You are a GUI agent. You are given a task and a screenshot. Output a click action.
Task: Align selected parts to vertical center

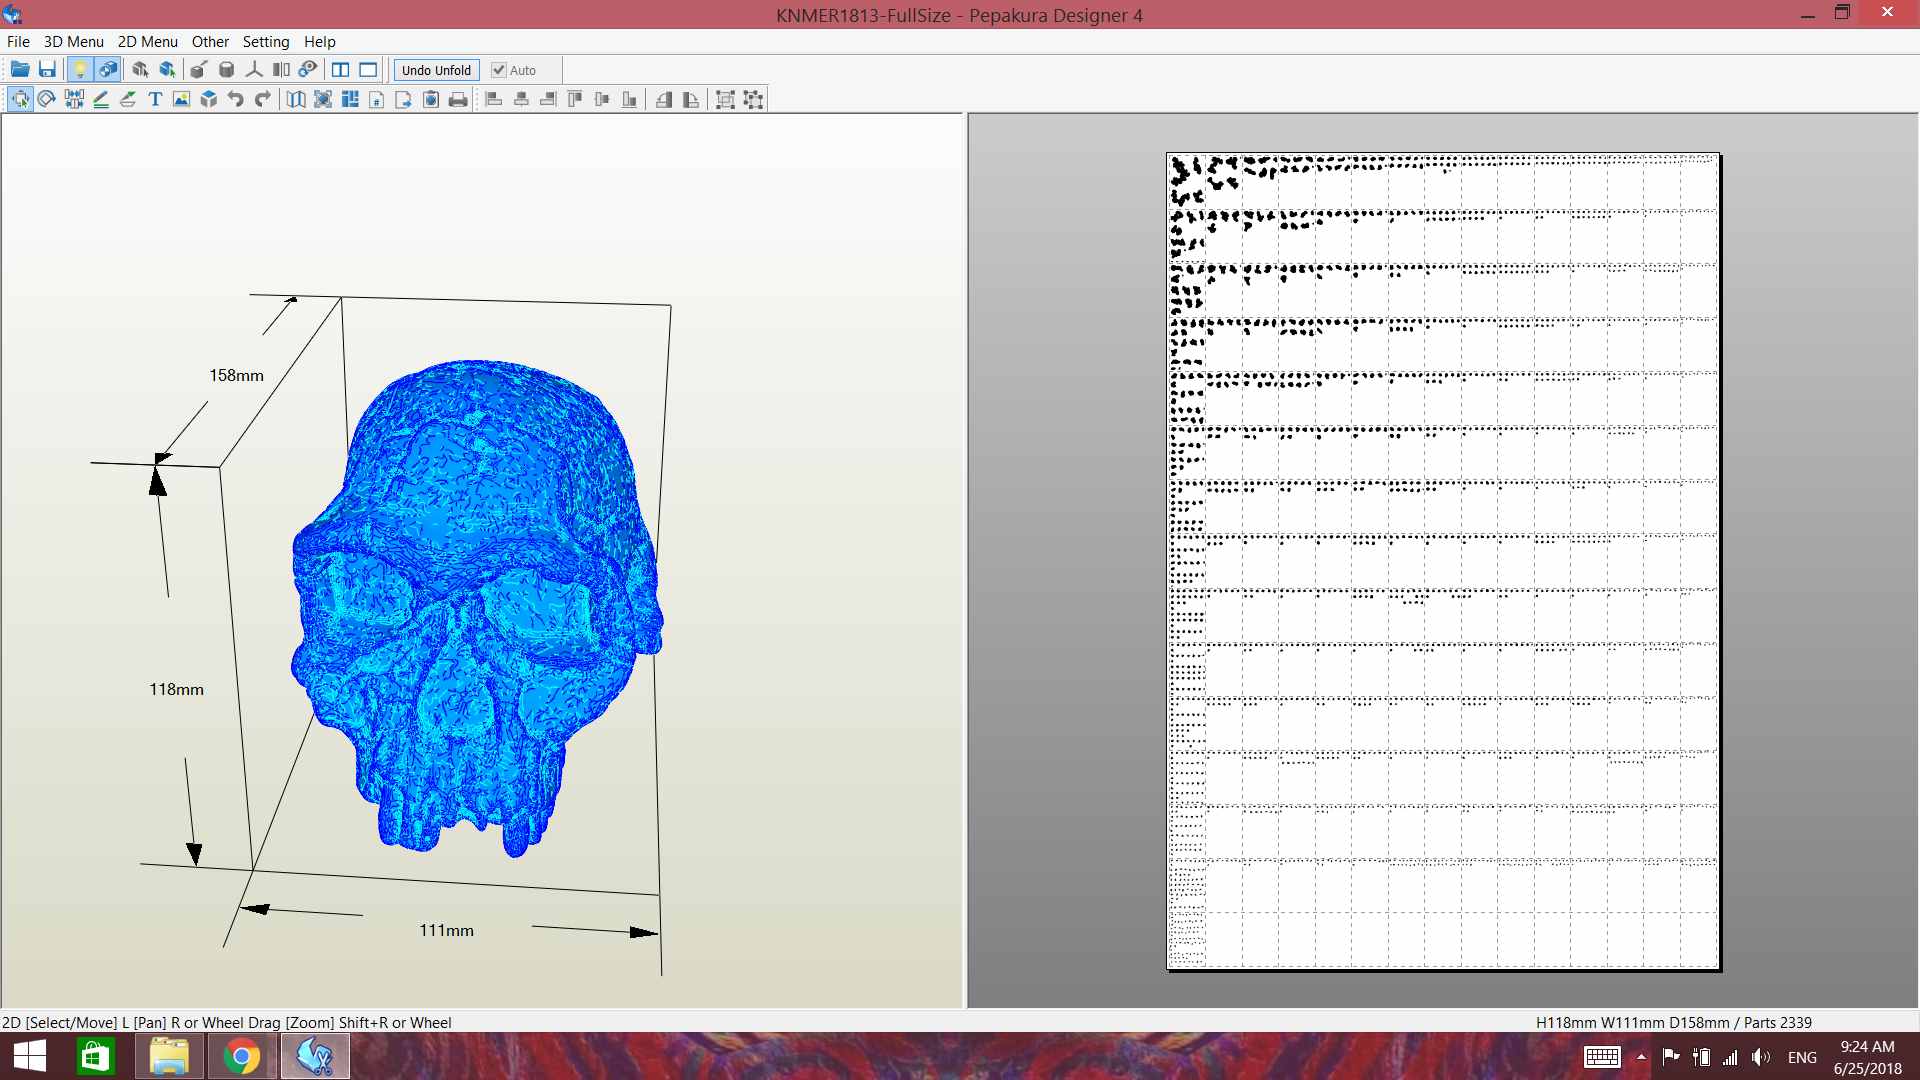[602, 99]
